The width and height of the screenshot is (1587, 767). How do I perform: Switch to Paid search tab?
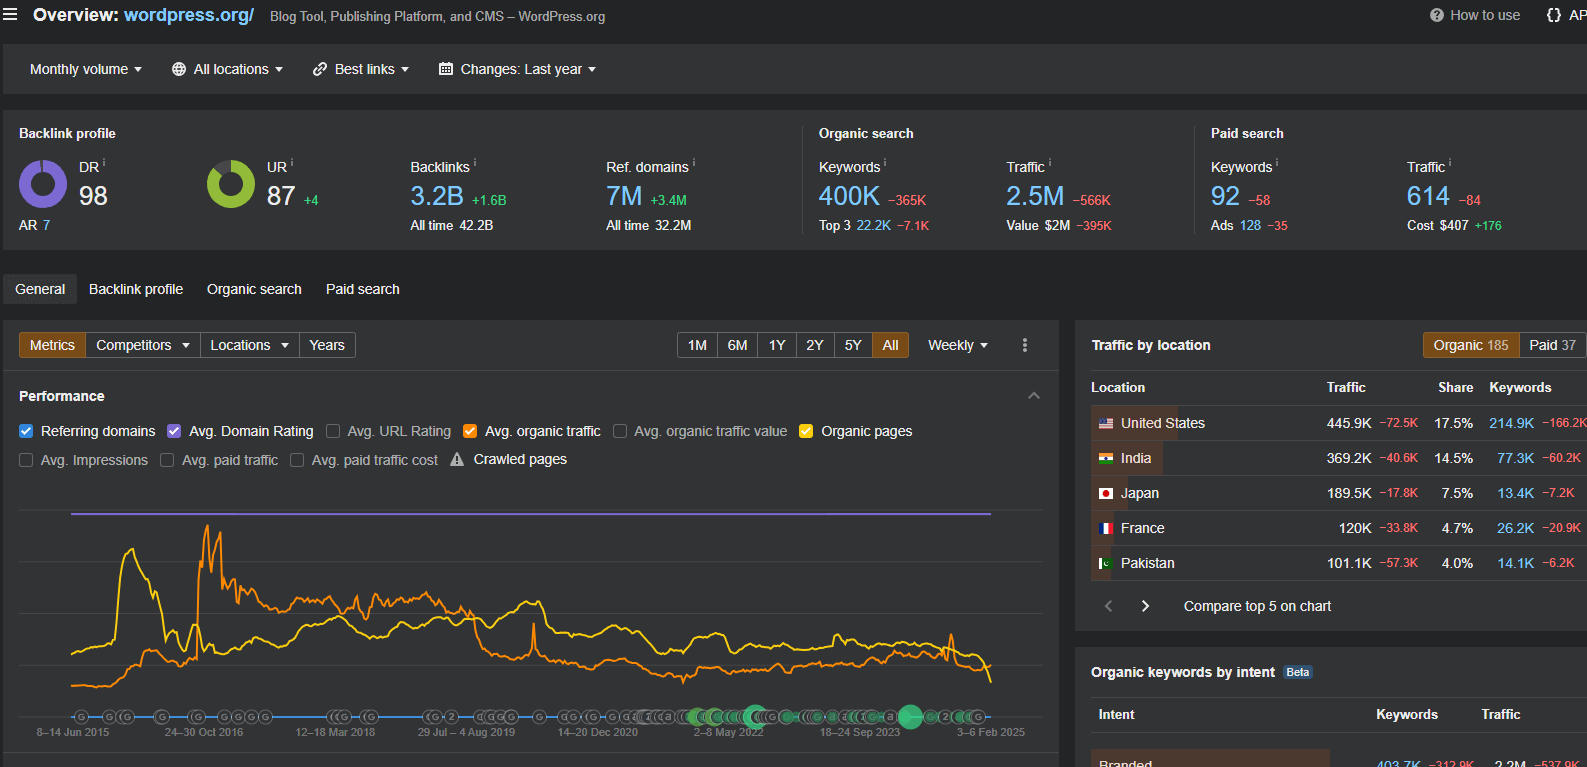click(363, 289)
